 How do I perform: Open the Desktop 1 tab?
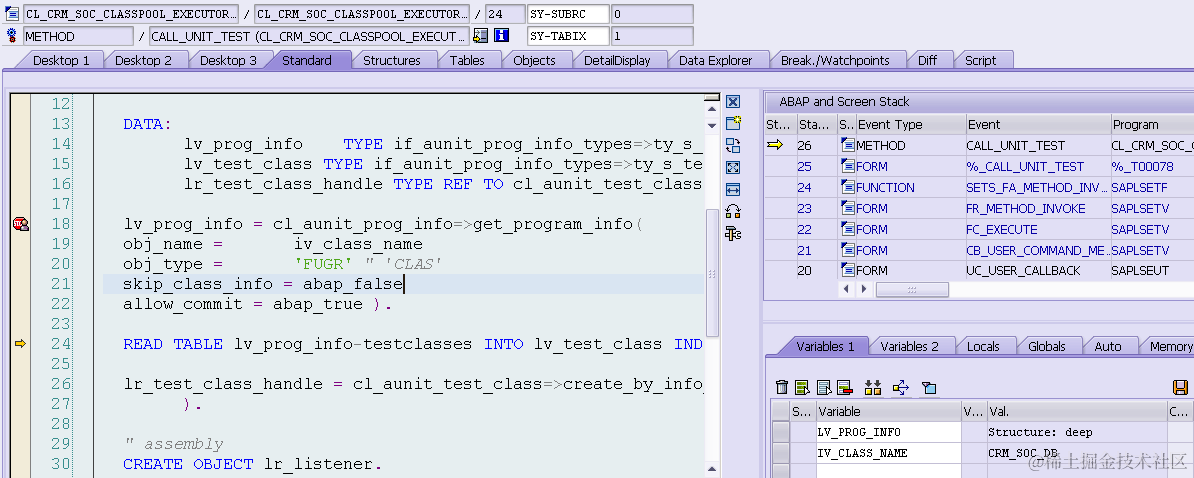coord(61,60)
